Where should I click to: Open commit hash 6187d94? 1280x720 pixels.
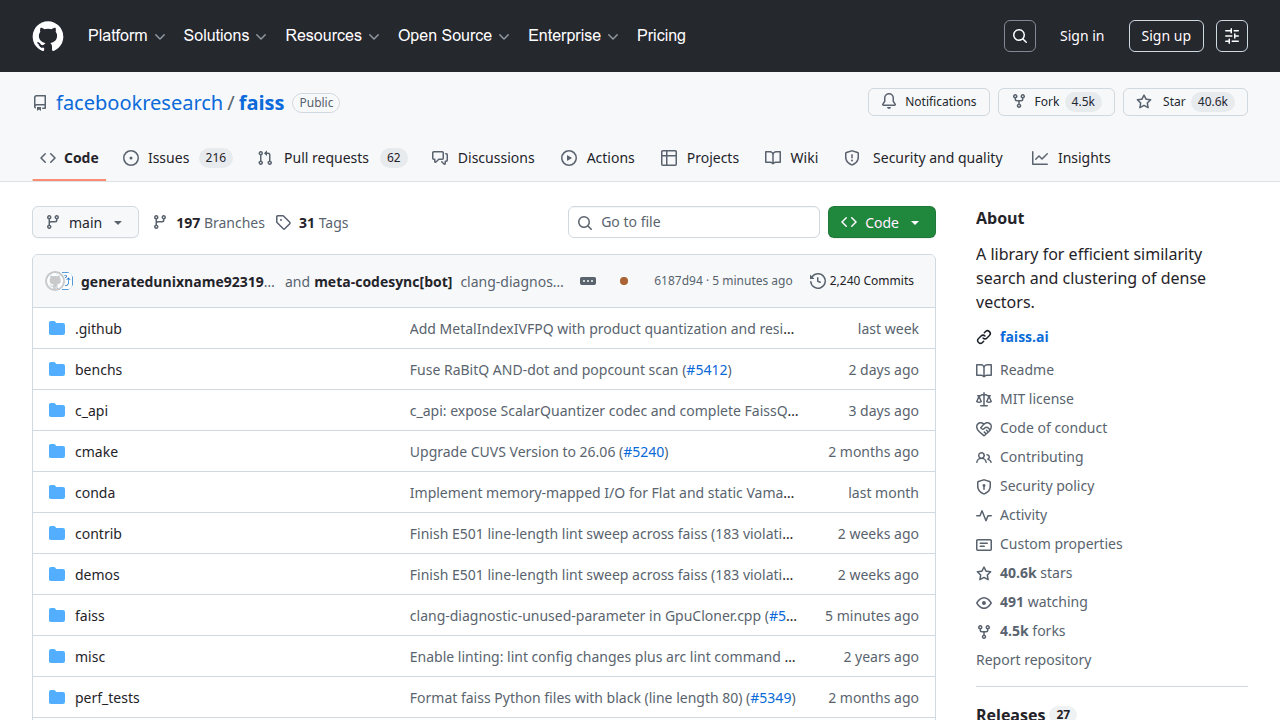click(679, 281)
